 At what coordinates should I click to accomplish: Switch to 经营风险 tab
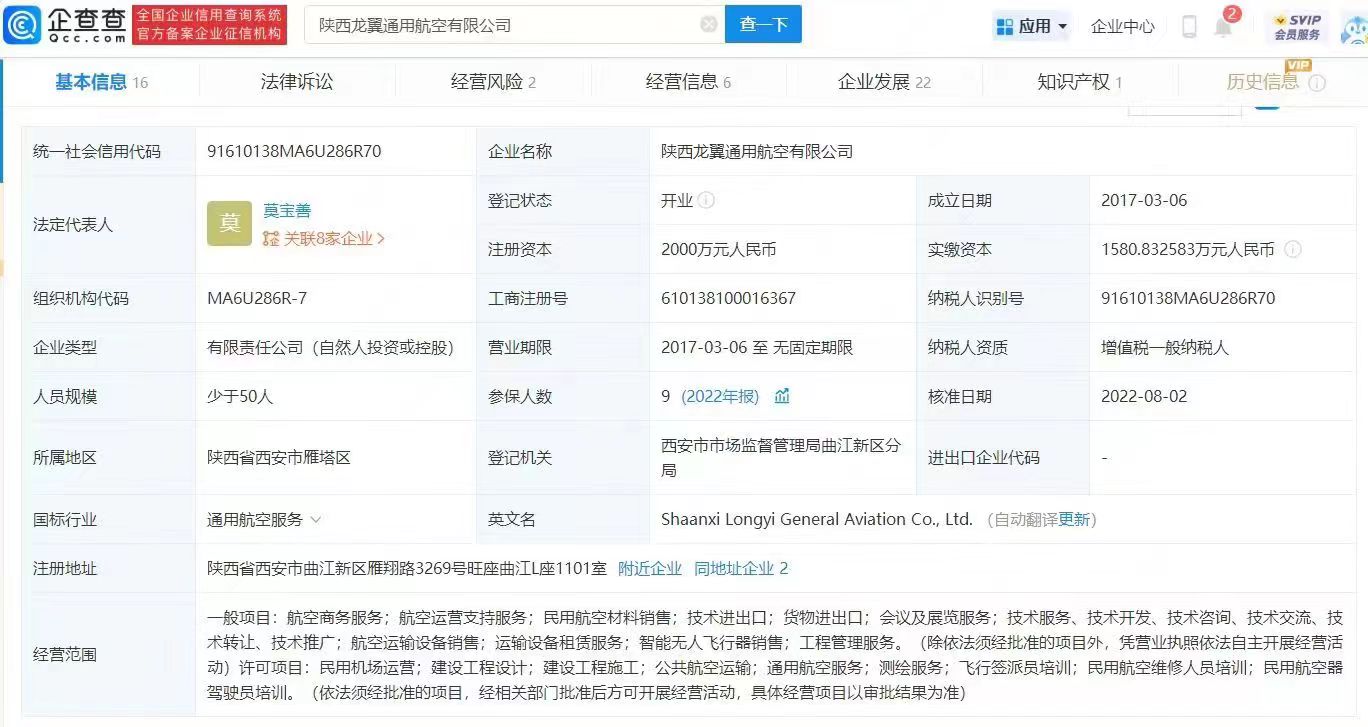tap(493, 82)
